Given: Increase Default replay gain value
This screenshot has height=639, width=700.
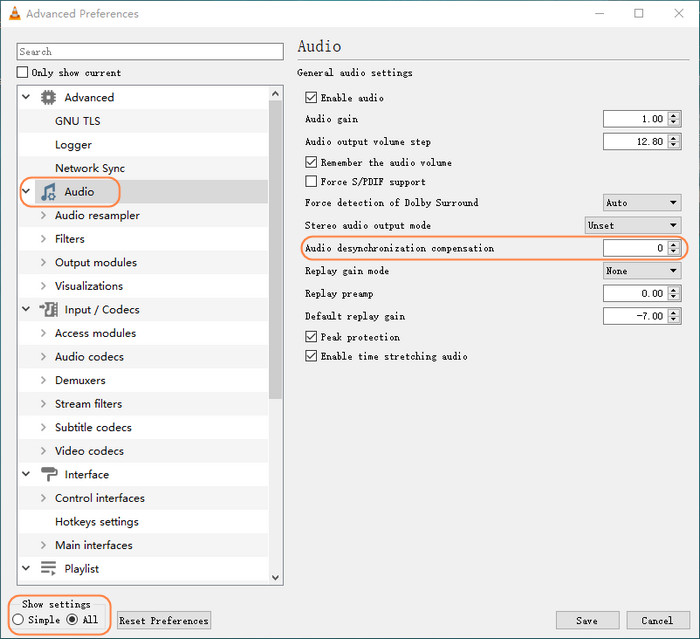Looking at the screenshot, I should (x=674, y=313).
